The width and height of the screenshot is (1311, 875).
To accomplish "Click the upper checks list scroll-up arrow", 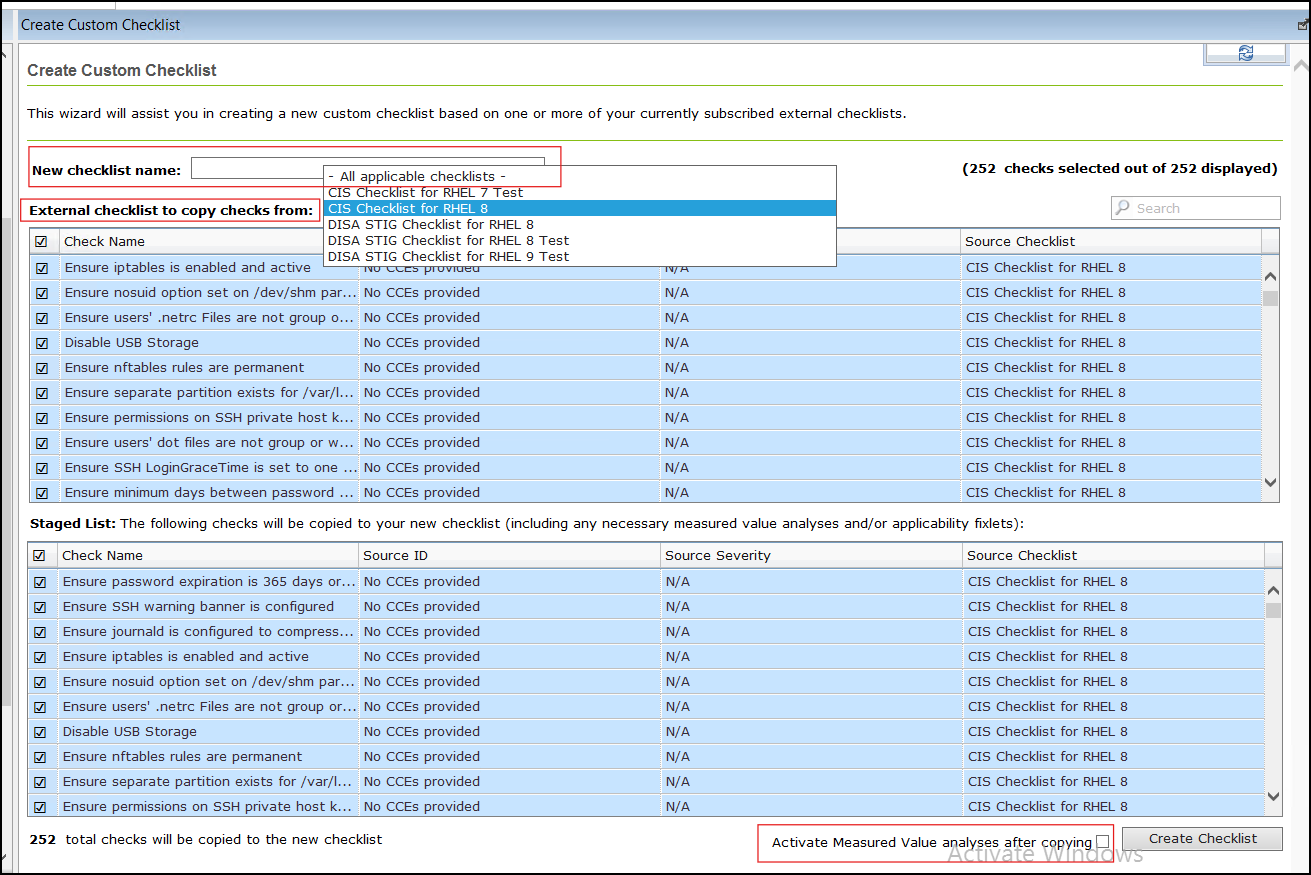I will 1270,277.
